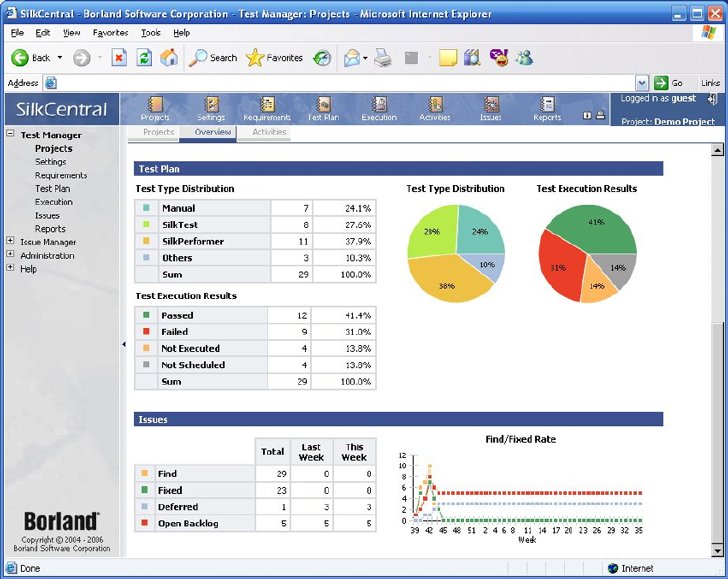Click the IE Refresh toolbar button
728x579 pixels.
pos(144,58)
